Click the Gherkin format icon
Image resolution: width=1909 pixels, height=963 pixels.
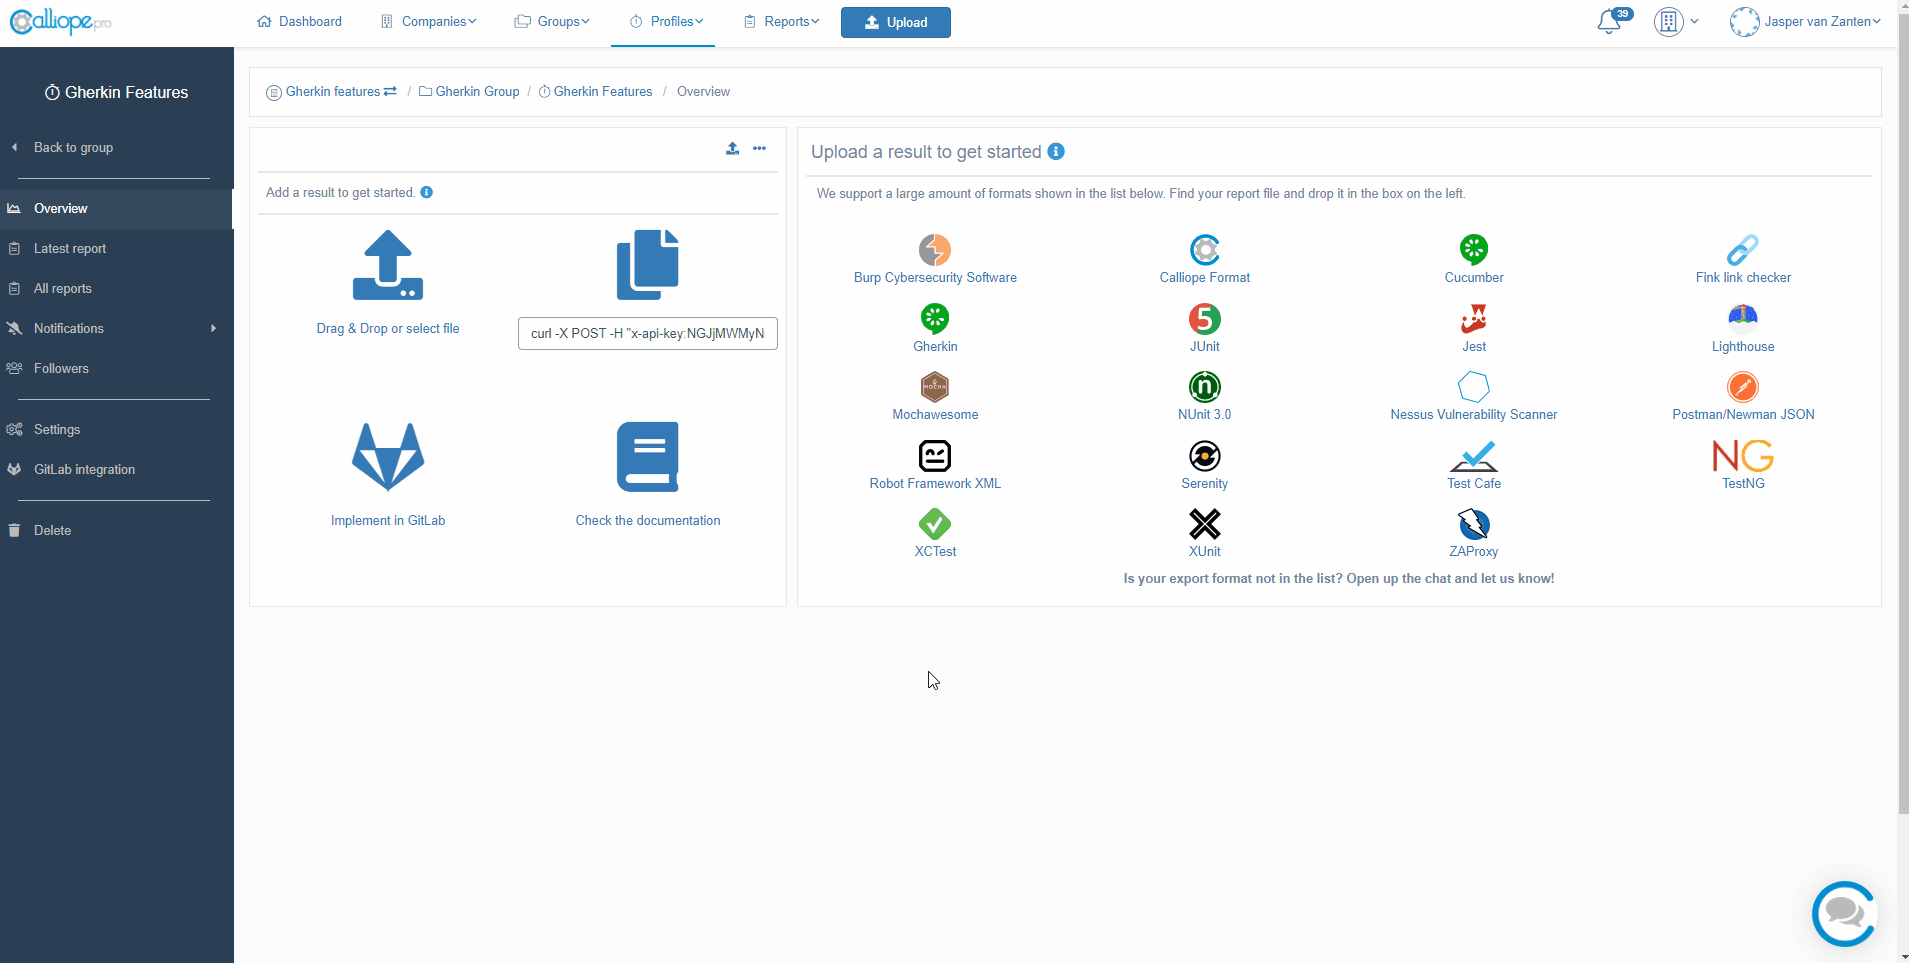pos(935,319)
